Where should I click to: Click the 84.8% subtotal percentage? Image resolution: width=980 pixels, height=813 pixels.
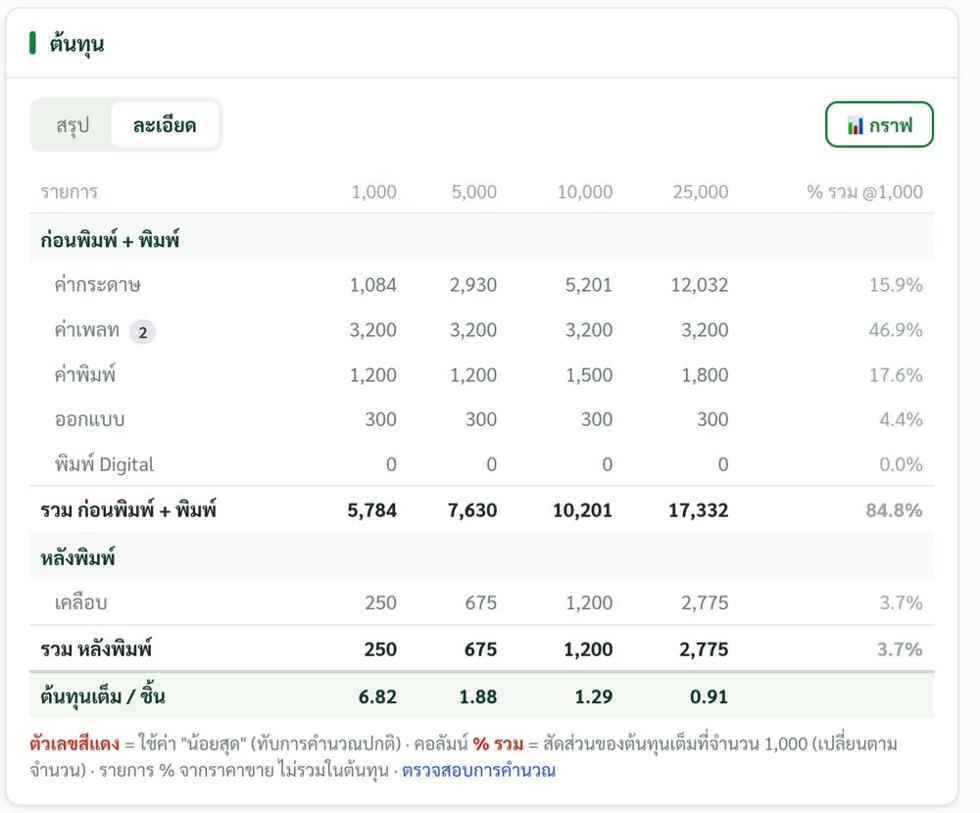[x=894, y=510]
